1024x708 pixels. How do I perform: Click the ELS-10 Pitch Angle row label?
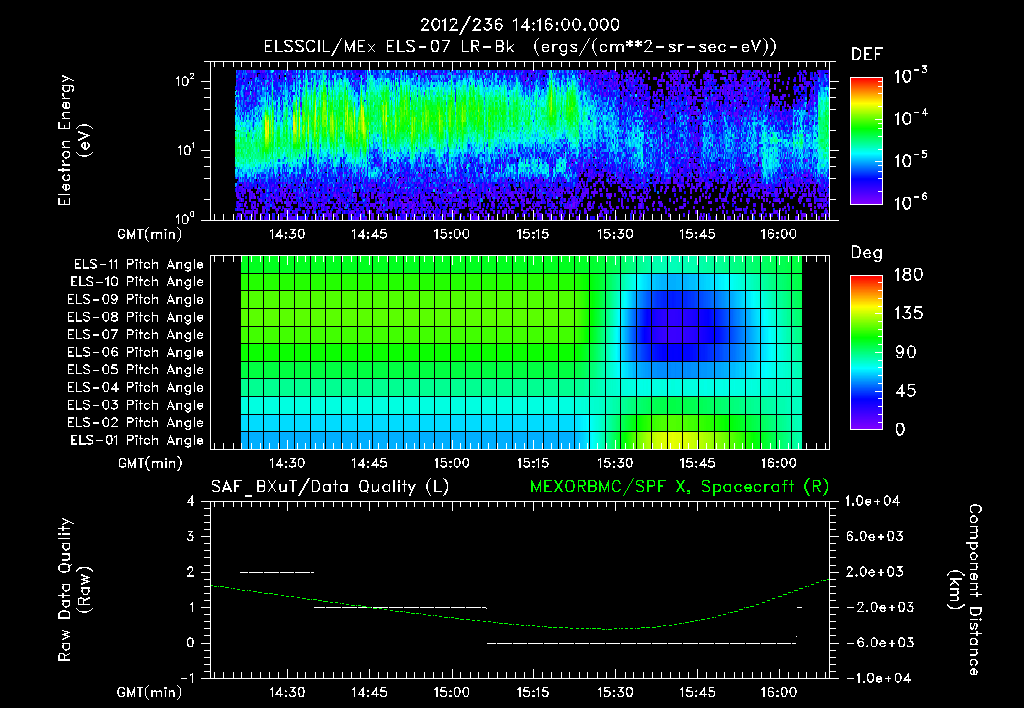[x=137, y=282]
